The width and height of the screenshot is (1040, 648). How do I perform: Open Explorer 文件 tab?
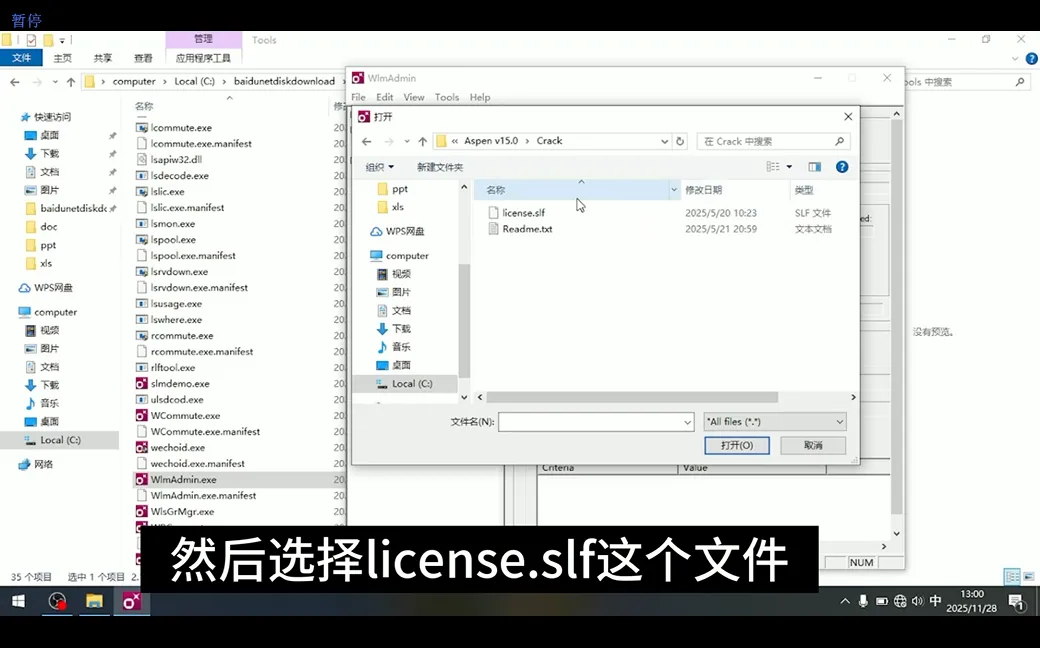[x=21, y=58]
